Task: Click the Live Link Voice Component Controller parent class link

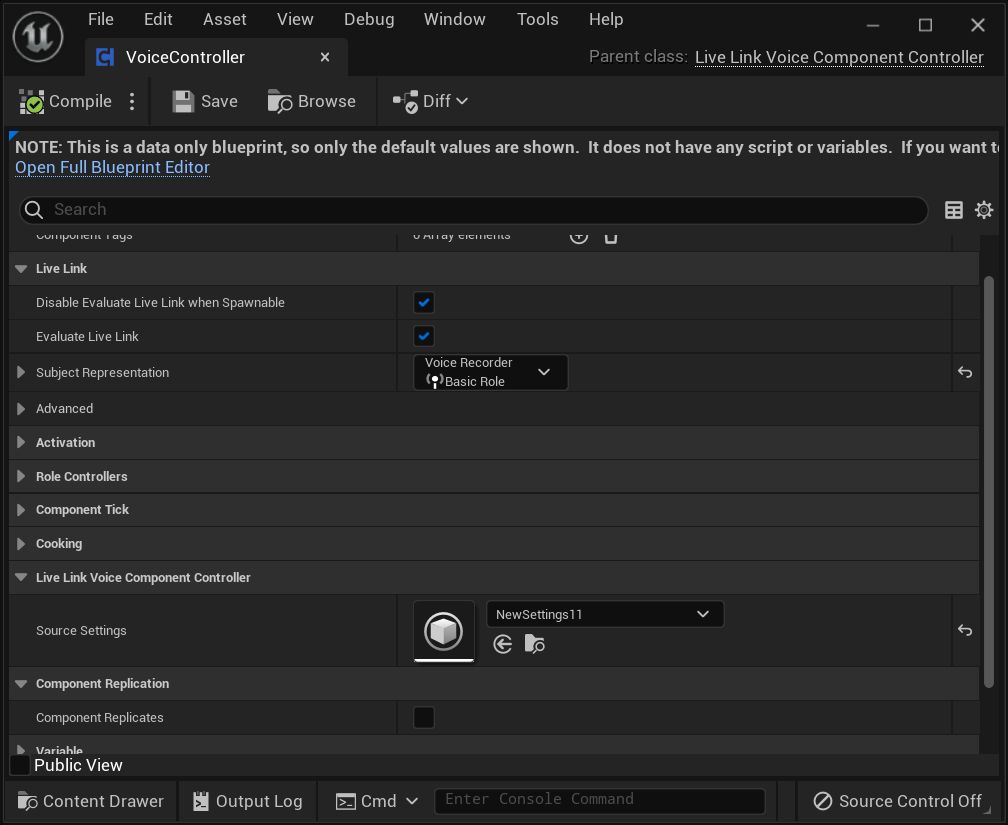Action: (x=838, y=57)
